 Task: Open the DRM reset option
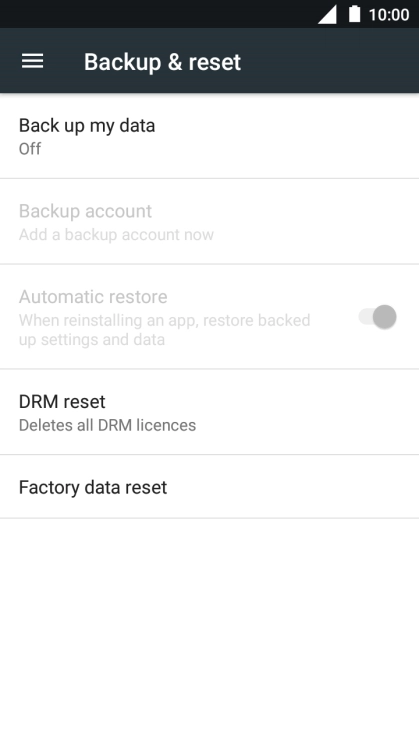[x=209, y=412]
